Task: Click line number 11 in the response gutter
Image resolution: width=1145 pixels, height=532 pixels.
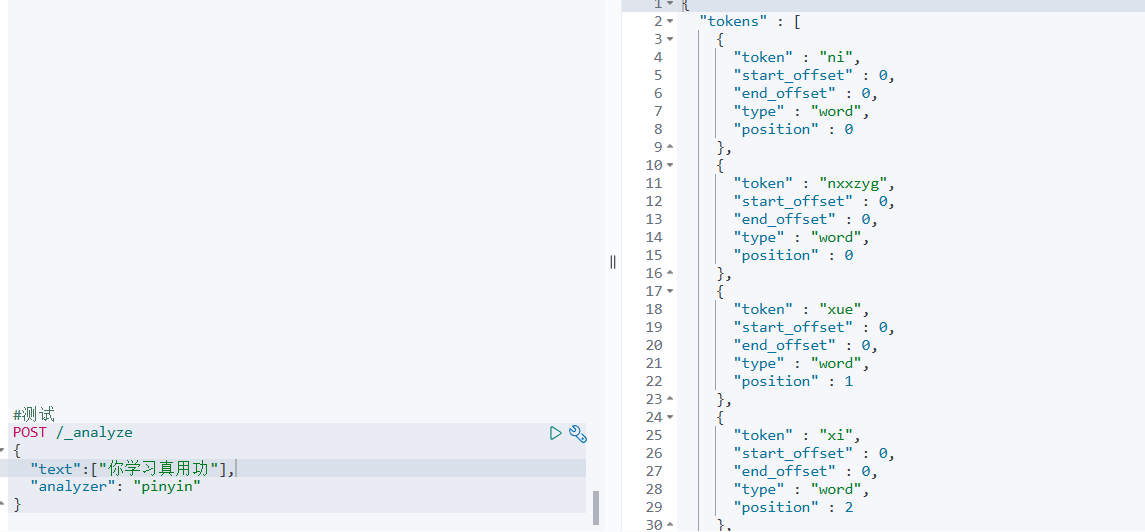Action: [654, 183]
